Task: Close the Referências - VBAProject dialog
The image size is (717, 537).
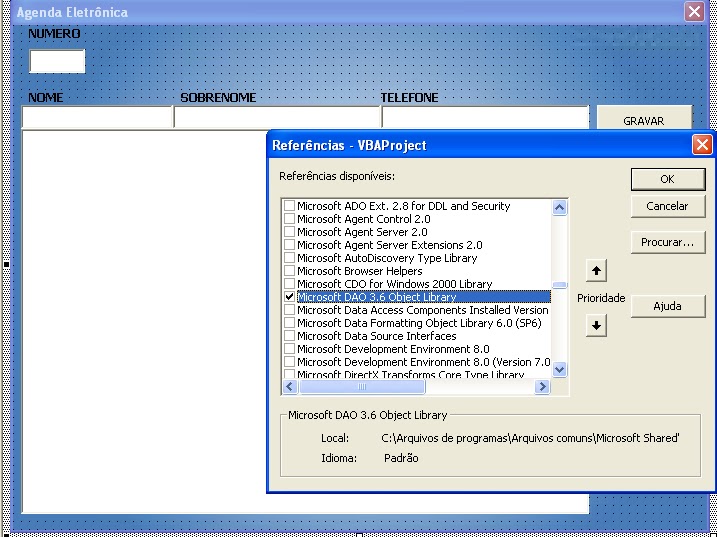Action: tap(702, 145)
